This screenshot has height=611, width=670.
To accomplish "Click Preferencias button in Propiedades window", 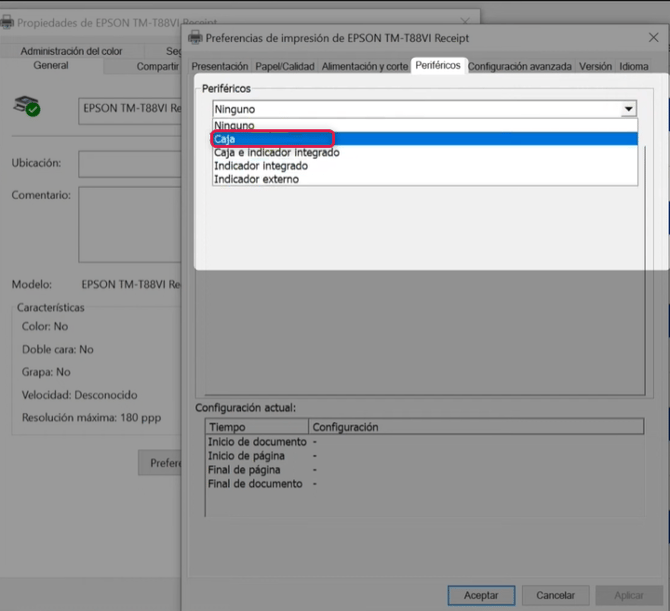I will pyautogui.click(x=160, y=463).
